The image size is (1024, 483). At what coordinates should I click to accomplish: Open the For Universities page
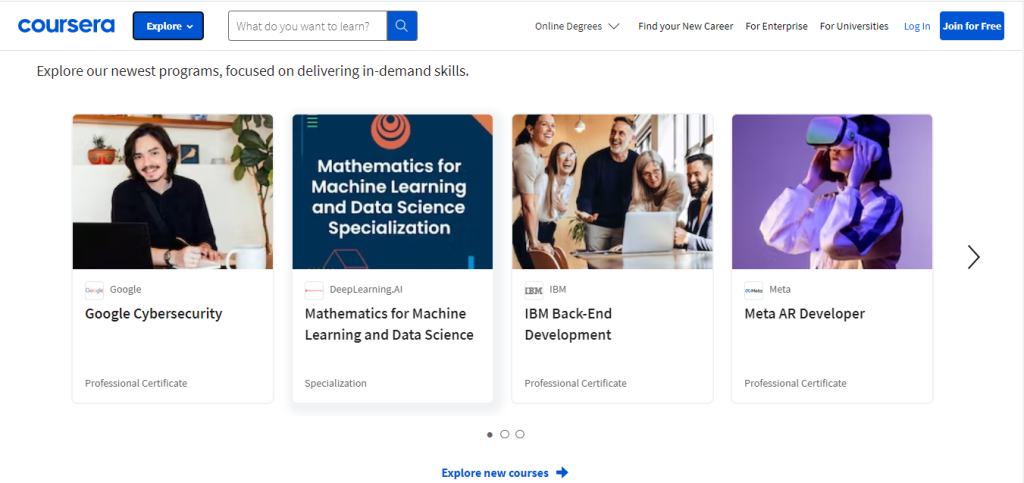point(854,26)
